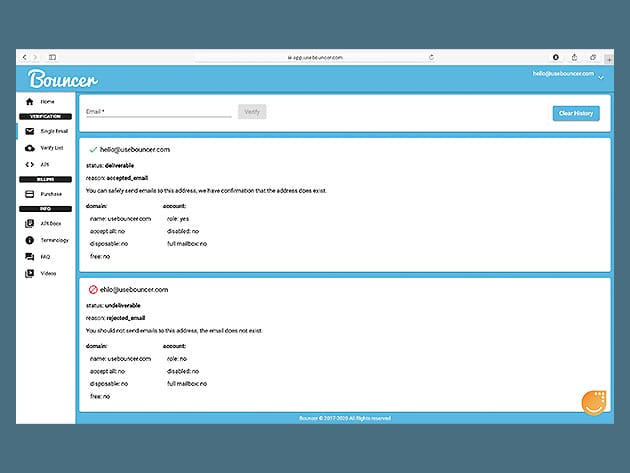Click the API code brackets icon

click(x=29, y=164)
